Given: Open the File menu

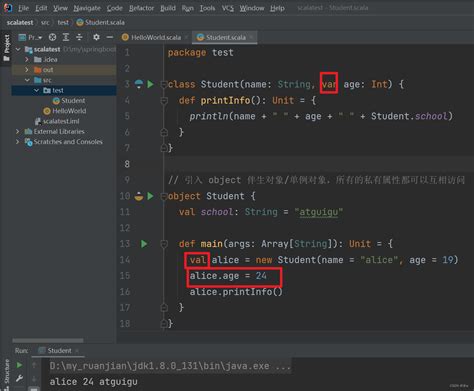Looking at the screenshot, I should [23, 8].
